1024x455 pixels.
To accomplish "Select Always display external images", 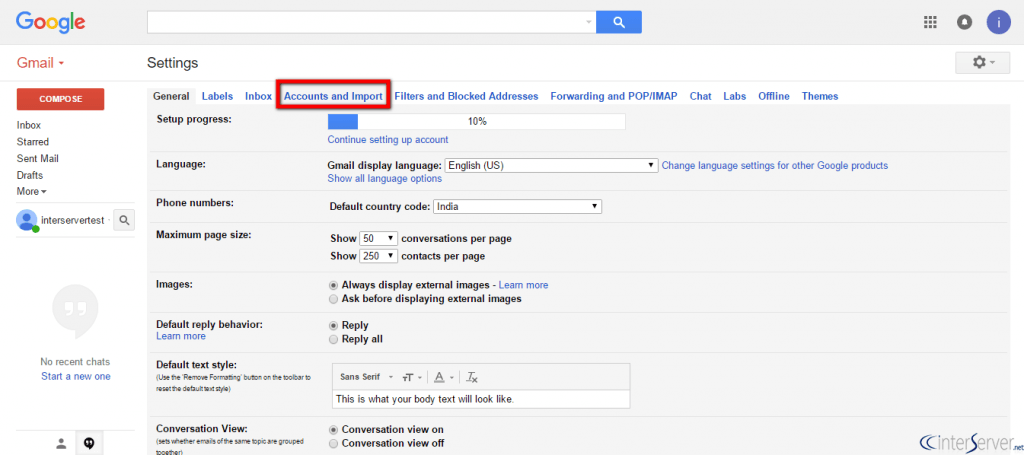I will [x=334, y=285].
